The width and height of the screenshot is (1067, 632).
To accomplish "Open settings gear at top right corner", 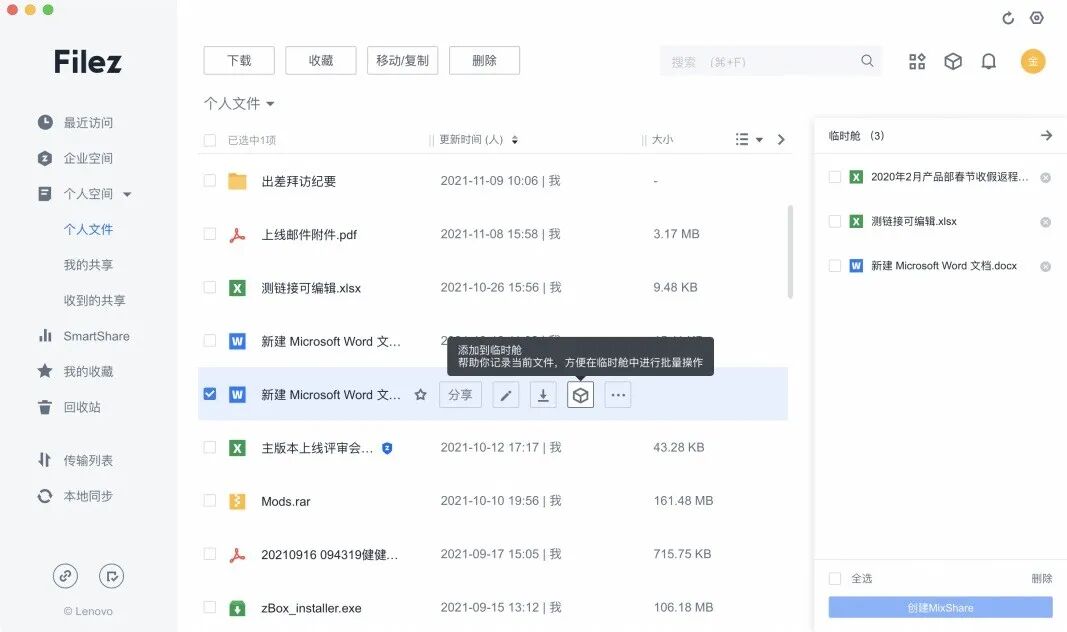I will click(x=1038, y=17).
